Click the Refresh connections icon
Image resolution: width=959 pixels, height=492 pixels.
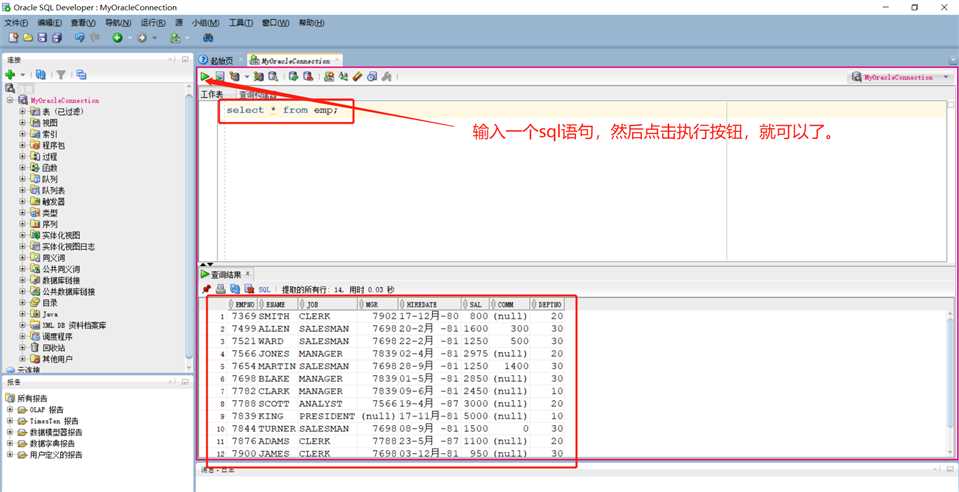click(40, 75)
